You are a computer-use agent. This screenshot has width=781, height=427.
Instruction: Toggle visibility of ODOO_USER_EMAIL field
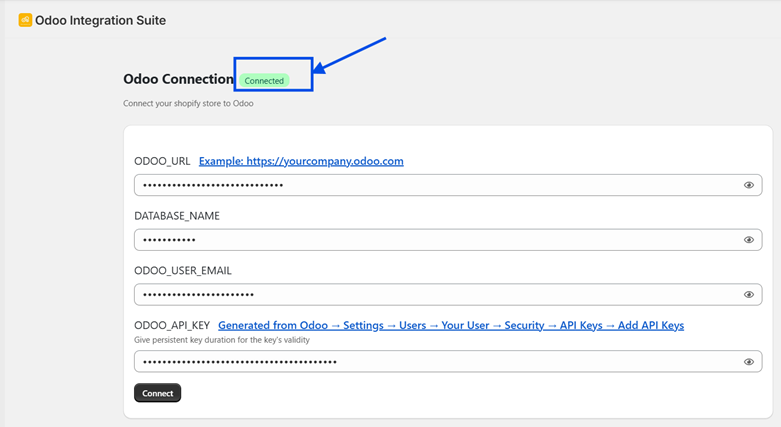(x=749, y=295)
